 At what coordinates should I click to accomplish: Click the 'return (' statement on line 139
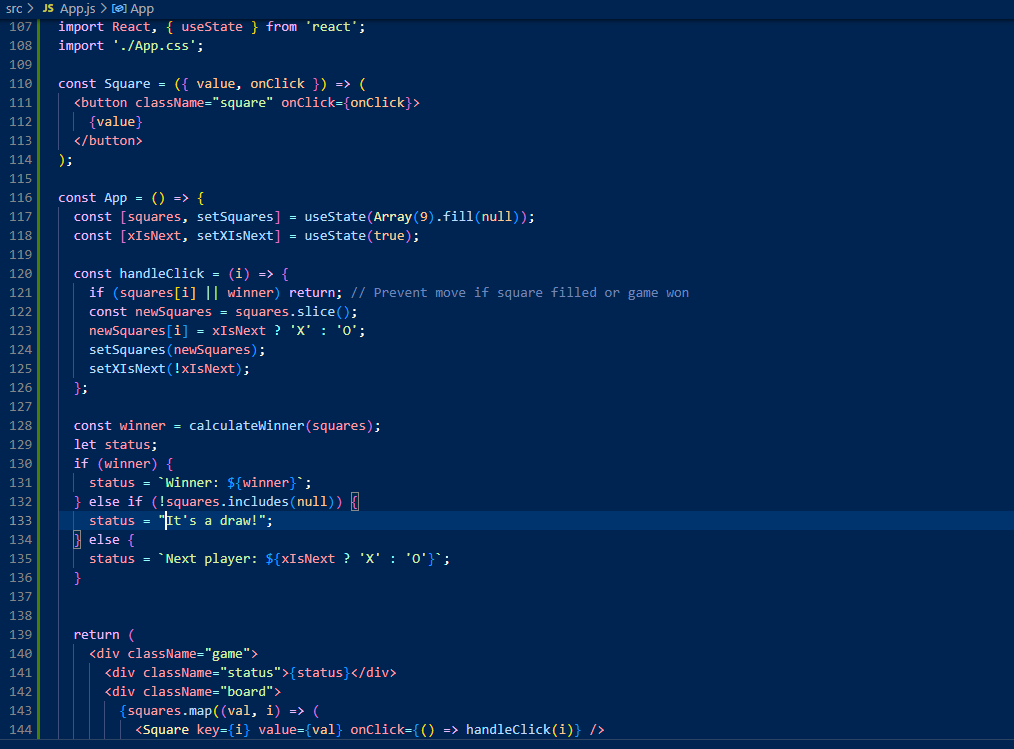[x=103, y=635]
